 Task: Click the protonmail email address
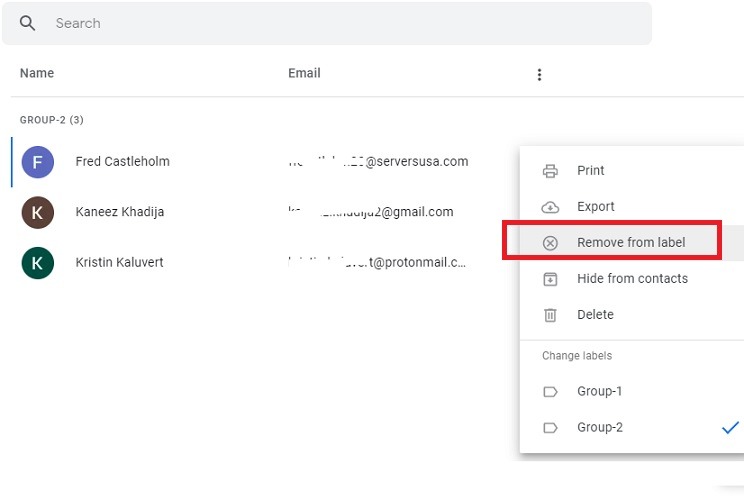tap(377, 262)
